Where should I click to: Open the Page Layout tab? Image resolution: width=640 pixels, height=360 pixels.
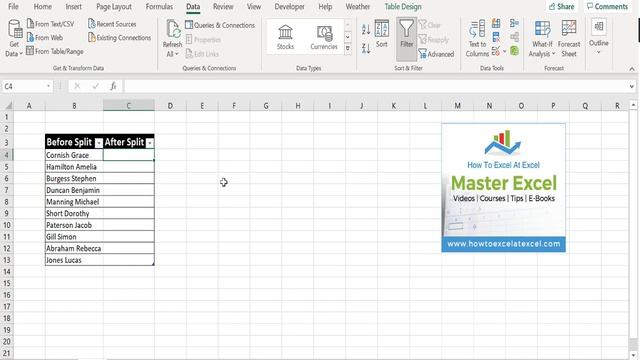click(x=114, y=7)
